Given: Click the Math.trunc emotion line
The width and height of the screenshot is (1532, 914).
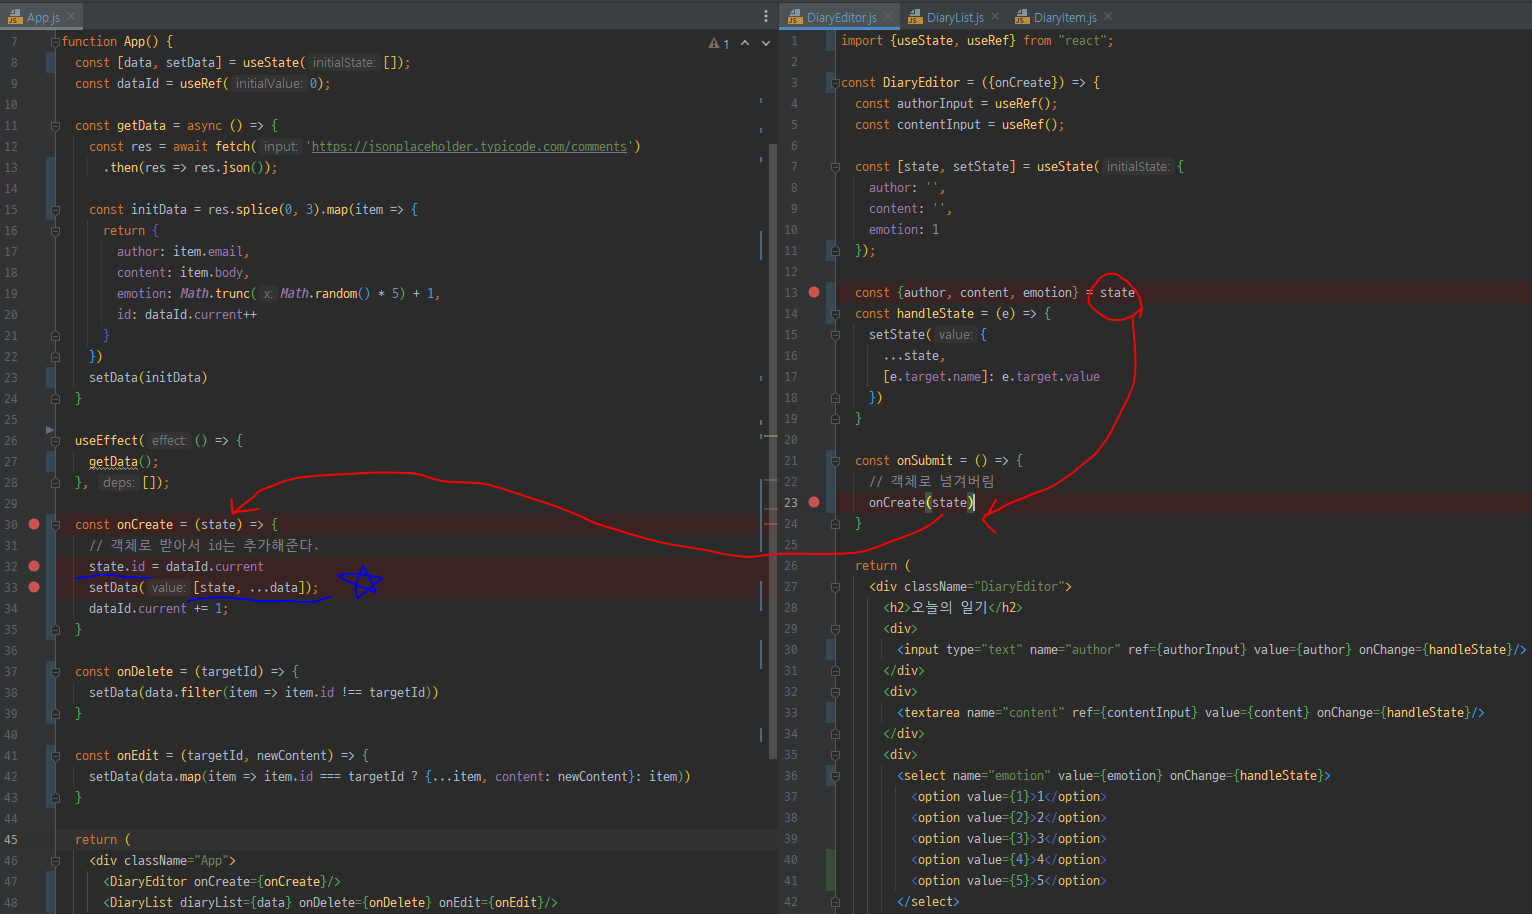Looking at the screenshot, I should [278, 293].
